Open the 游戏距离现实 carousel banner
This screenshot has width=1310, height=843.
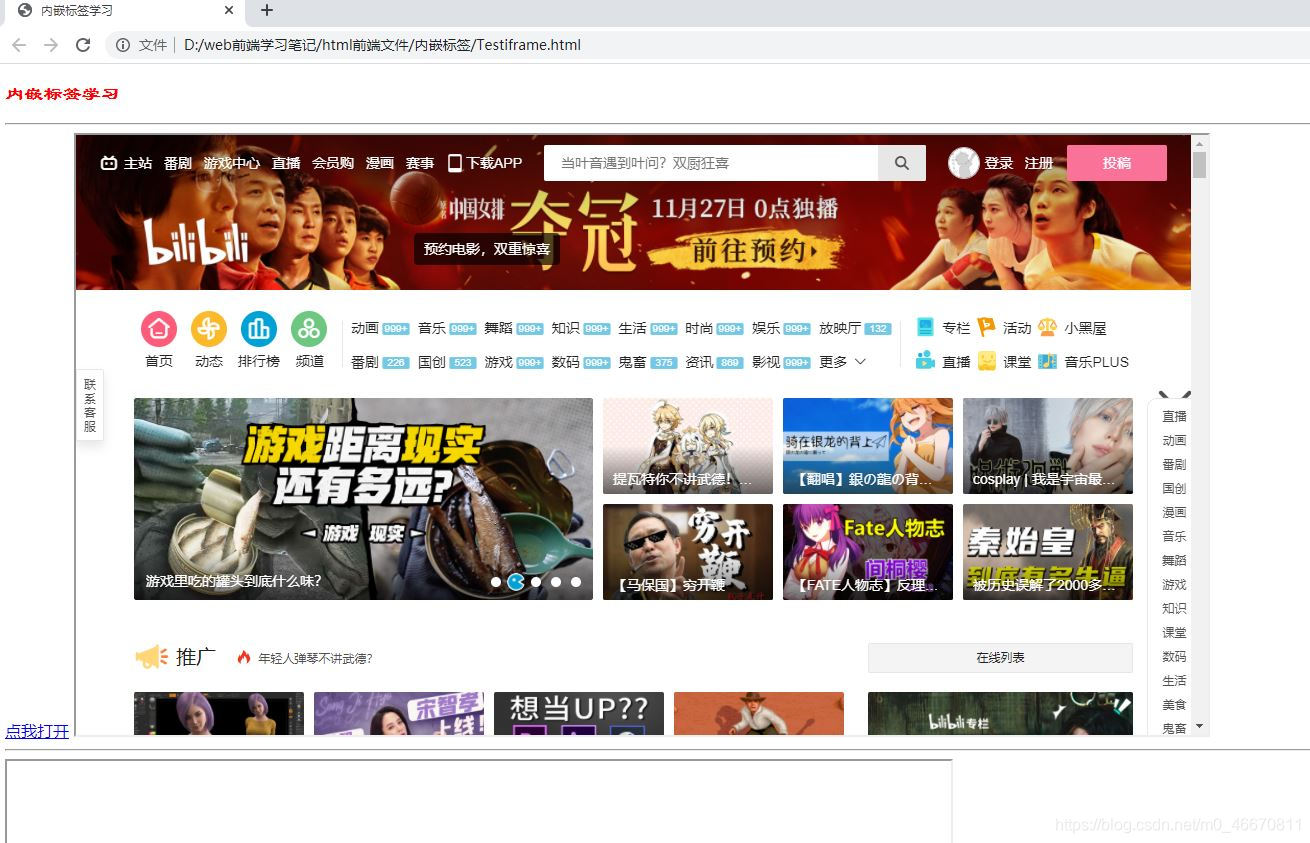coord(363,499)
